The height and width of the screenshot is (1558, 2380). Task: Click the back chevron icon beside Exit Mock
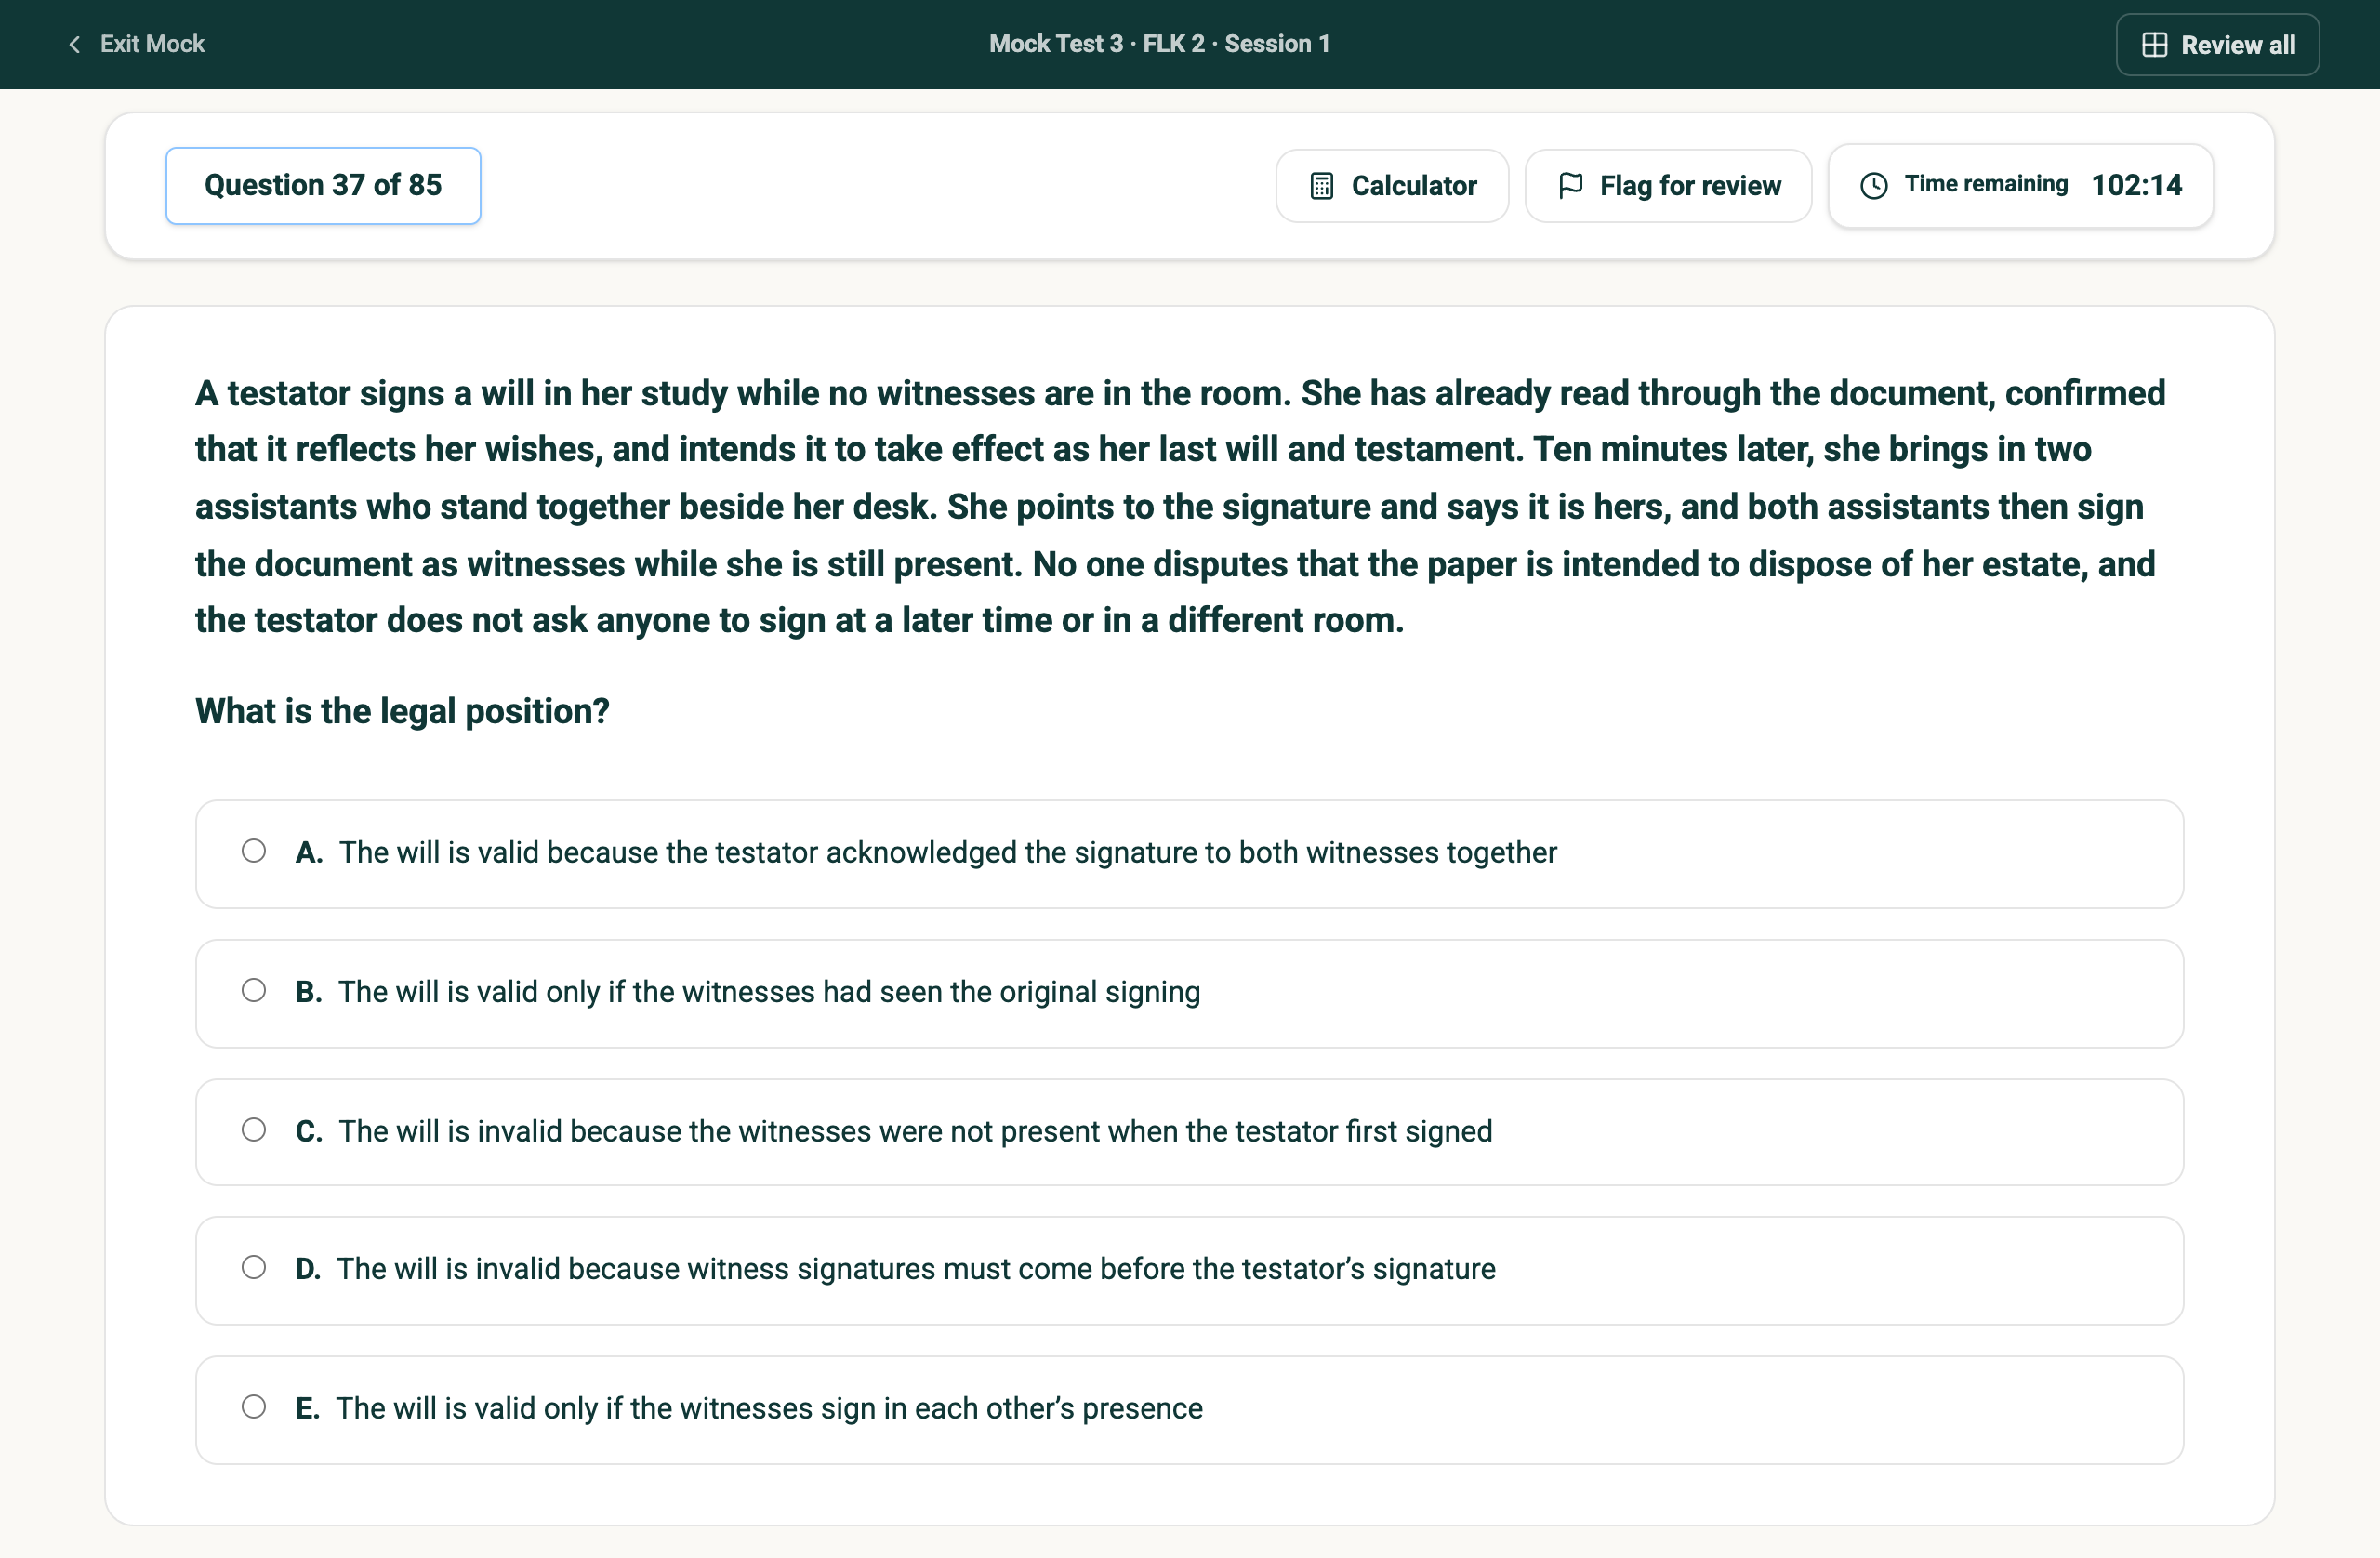(x=74, y=44)
